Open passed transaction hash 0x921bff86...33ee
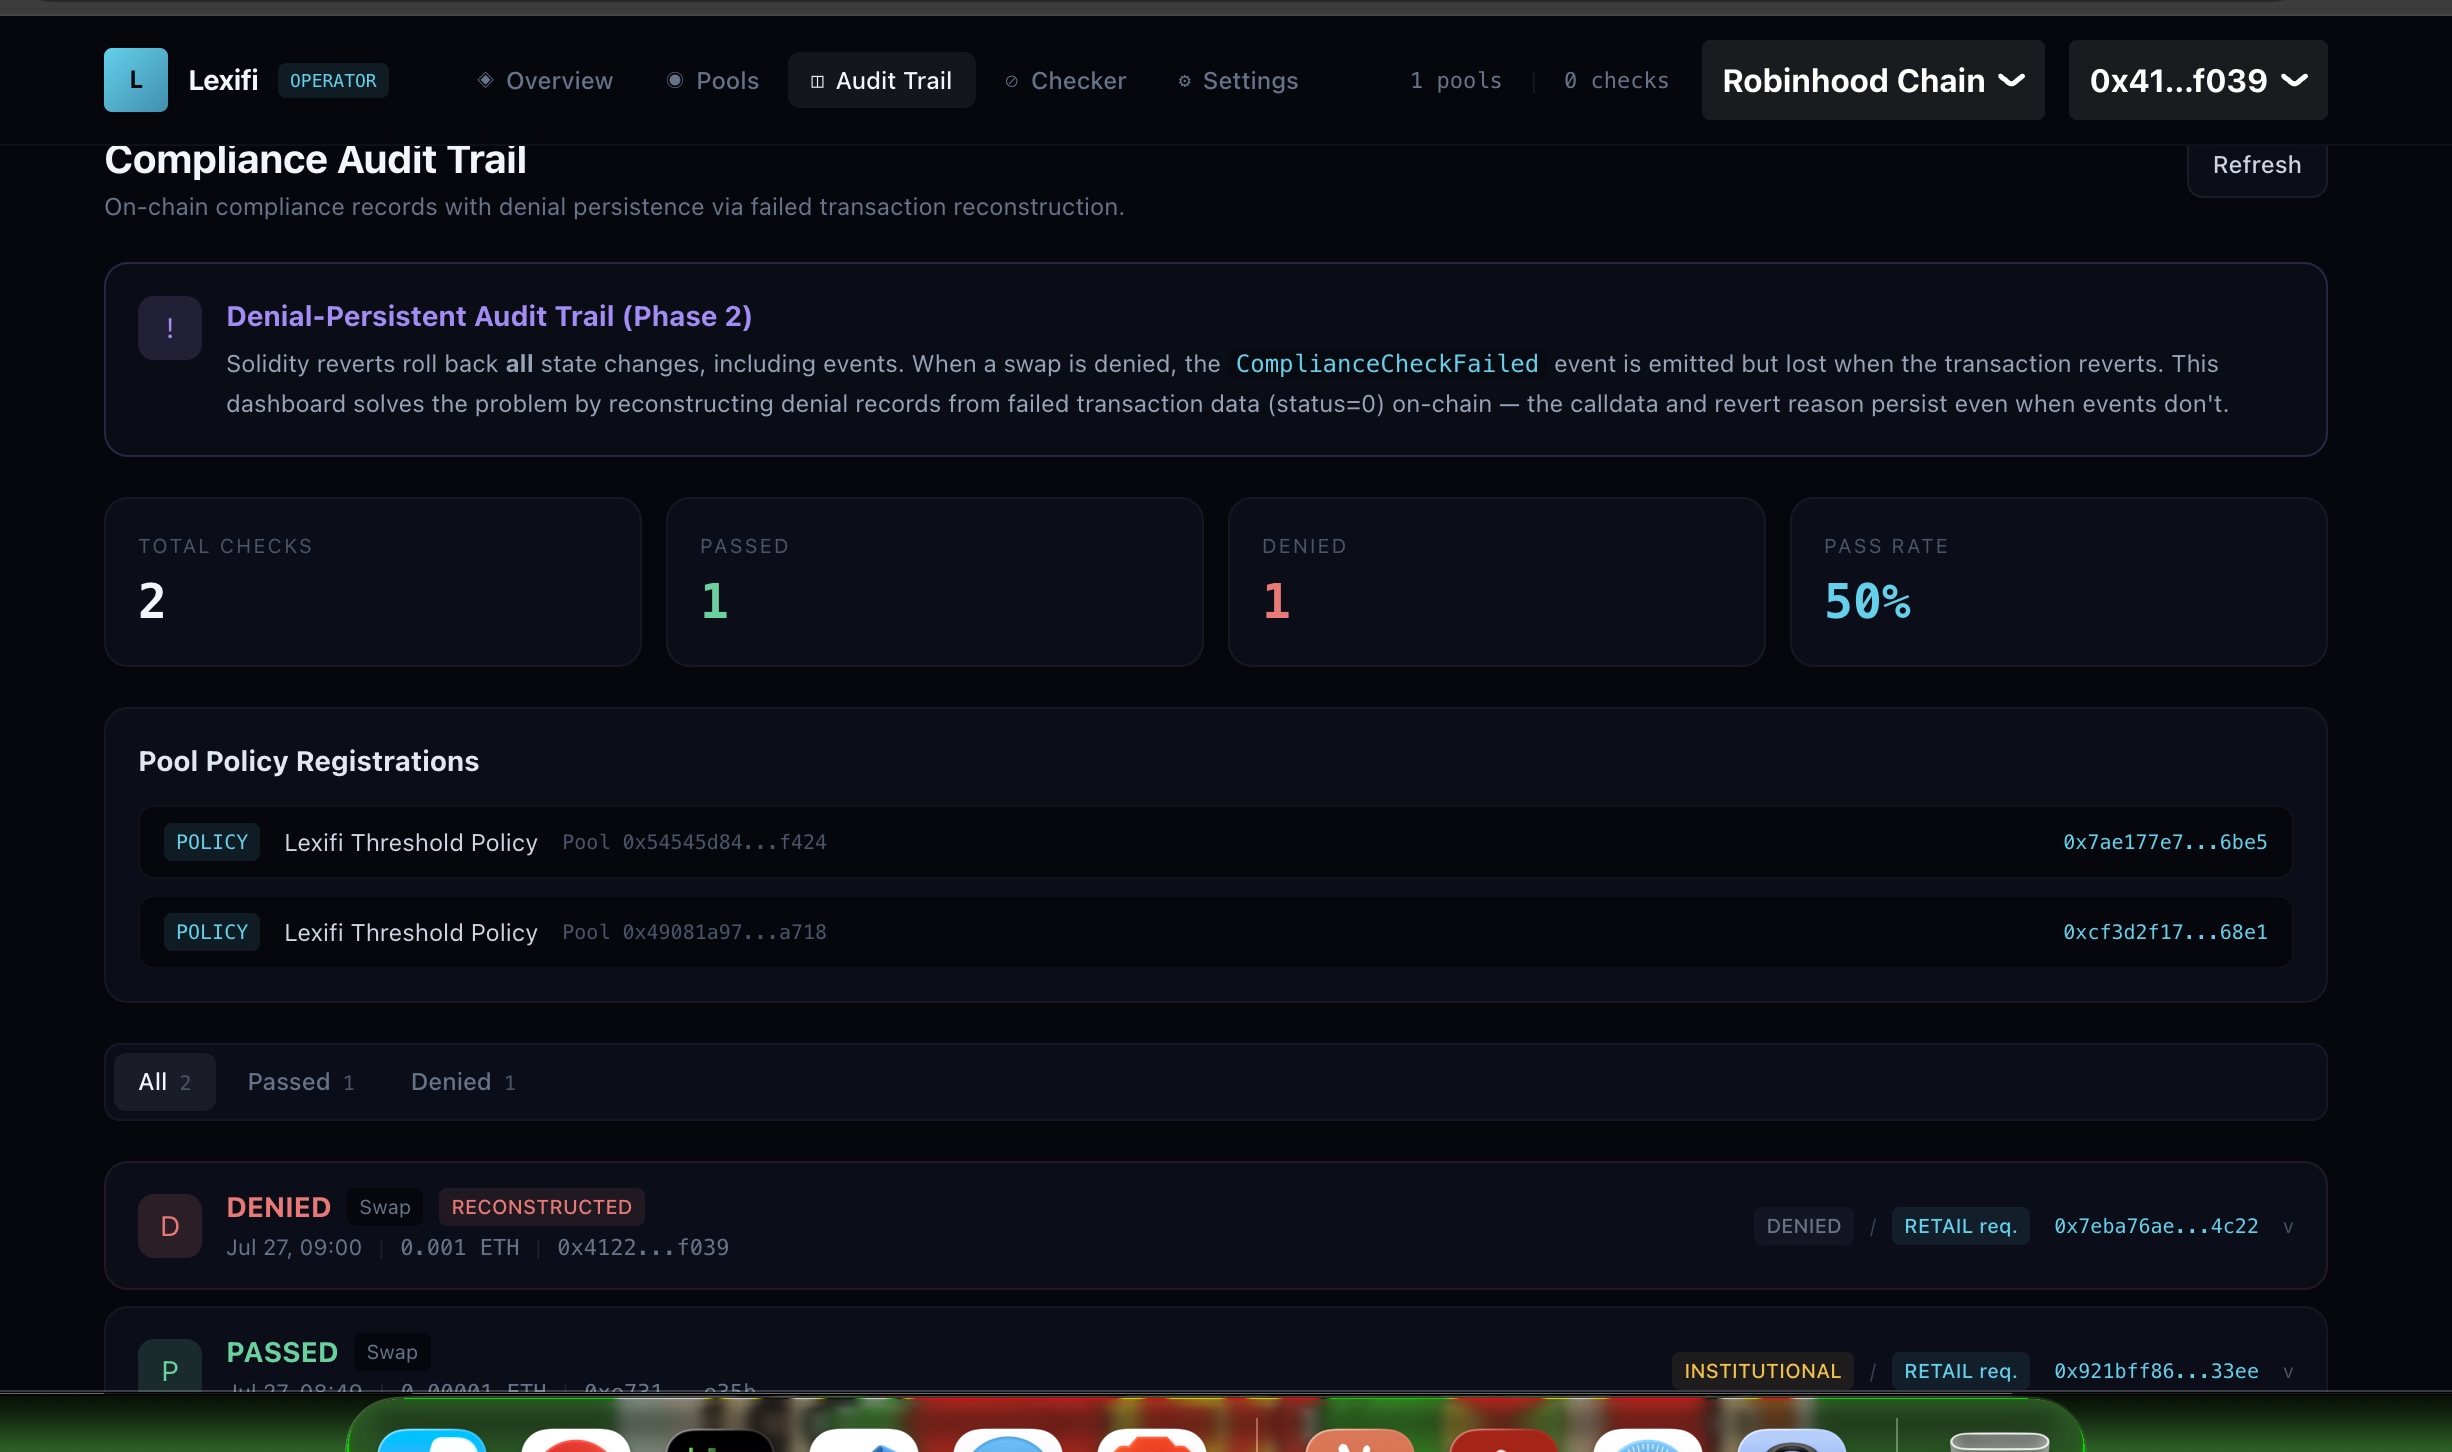 (x=2156, y=1371)
